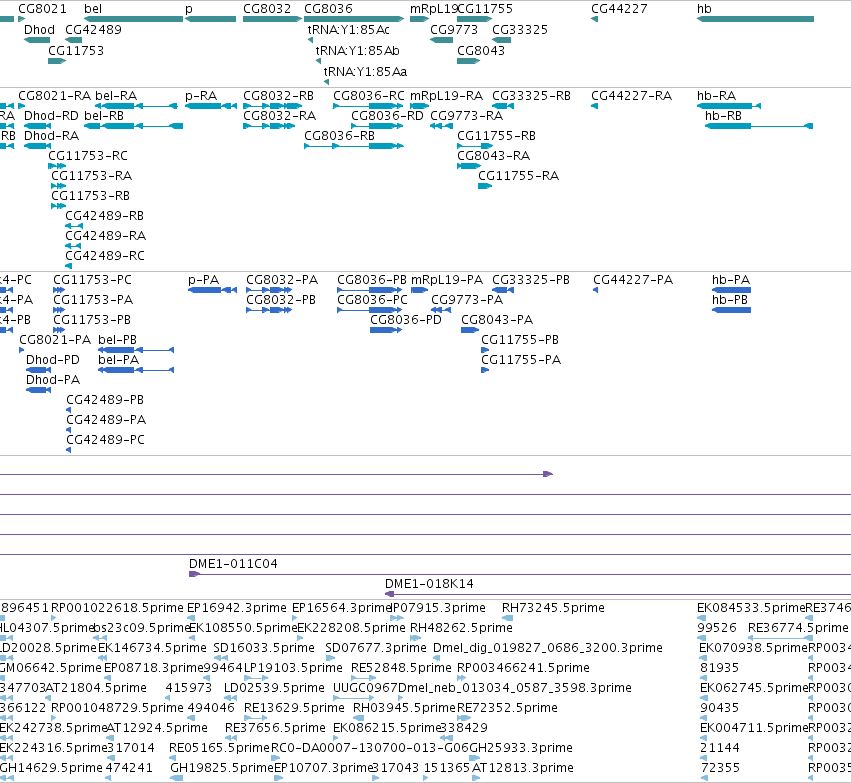This screenshot has width=851, height=783.
Task: Click the RE13629.5prime EST label
Action: [294, 708]
